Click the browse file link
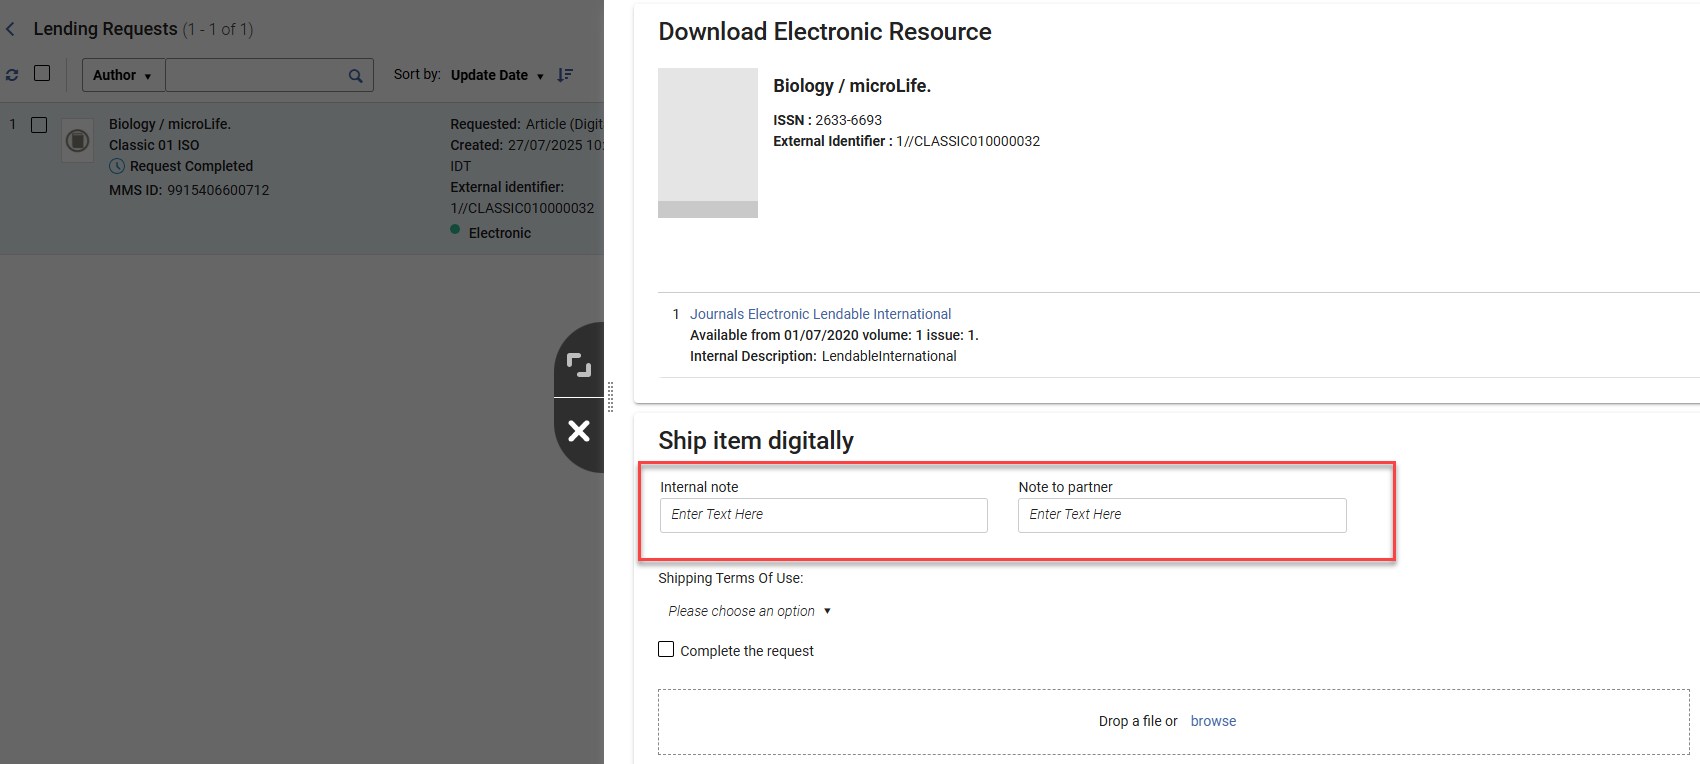Image resolution: width=1700 pixels, height=764 pixels. (1213, 721)
